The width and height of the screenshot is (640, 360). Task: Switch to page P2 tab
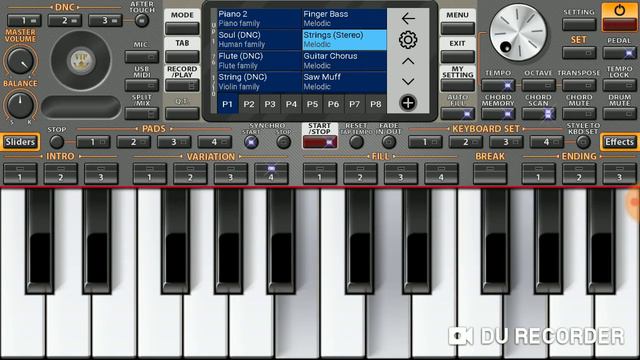click(x=249, y=104)
